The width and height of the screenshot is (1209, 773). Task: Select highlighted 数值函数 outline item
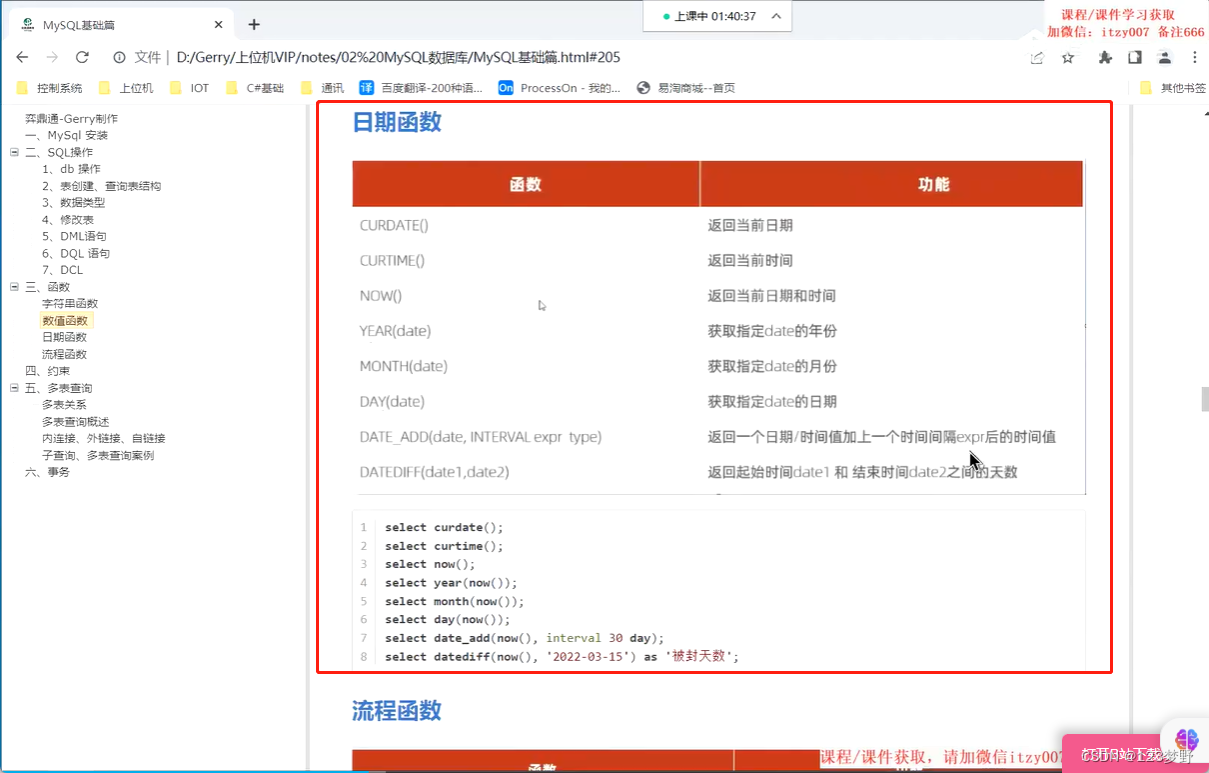click(66, 321)
